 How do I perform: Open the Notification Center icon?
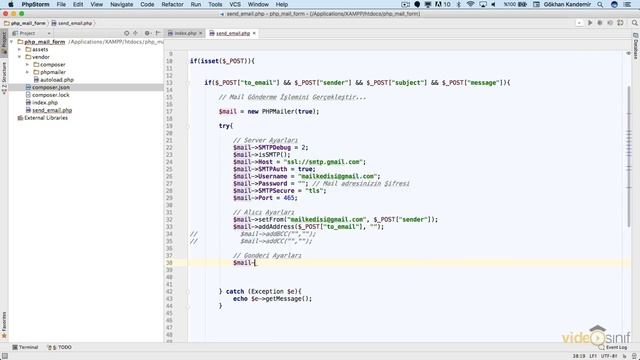(x=627, y=4)
